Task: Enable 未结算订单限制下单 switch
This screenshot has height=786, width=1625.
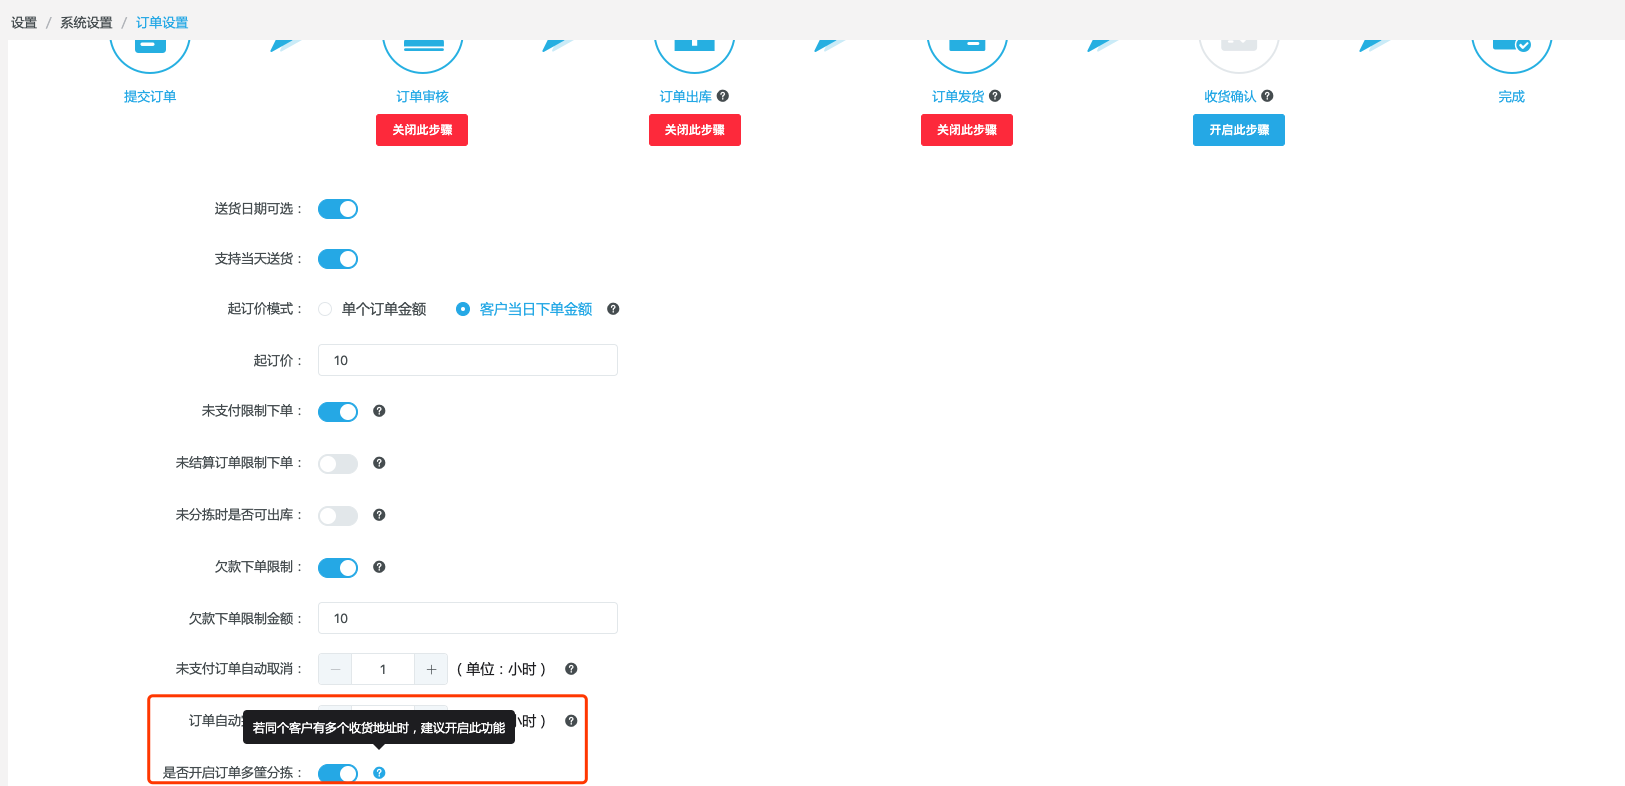Action: coord(338,464)
